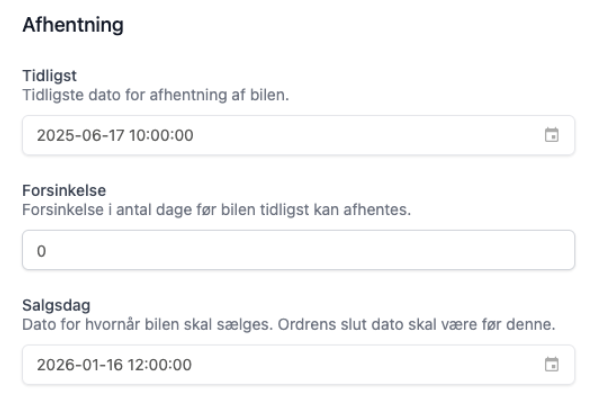
Task: Click the value 0 in Forsinkelse
Action: [x=41, y=251]
